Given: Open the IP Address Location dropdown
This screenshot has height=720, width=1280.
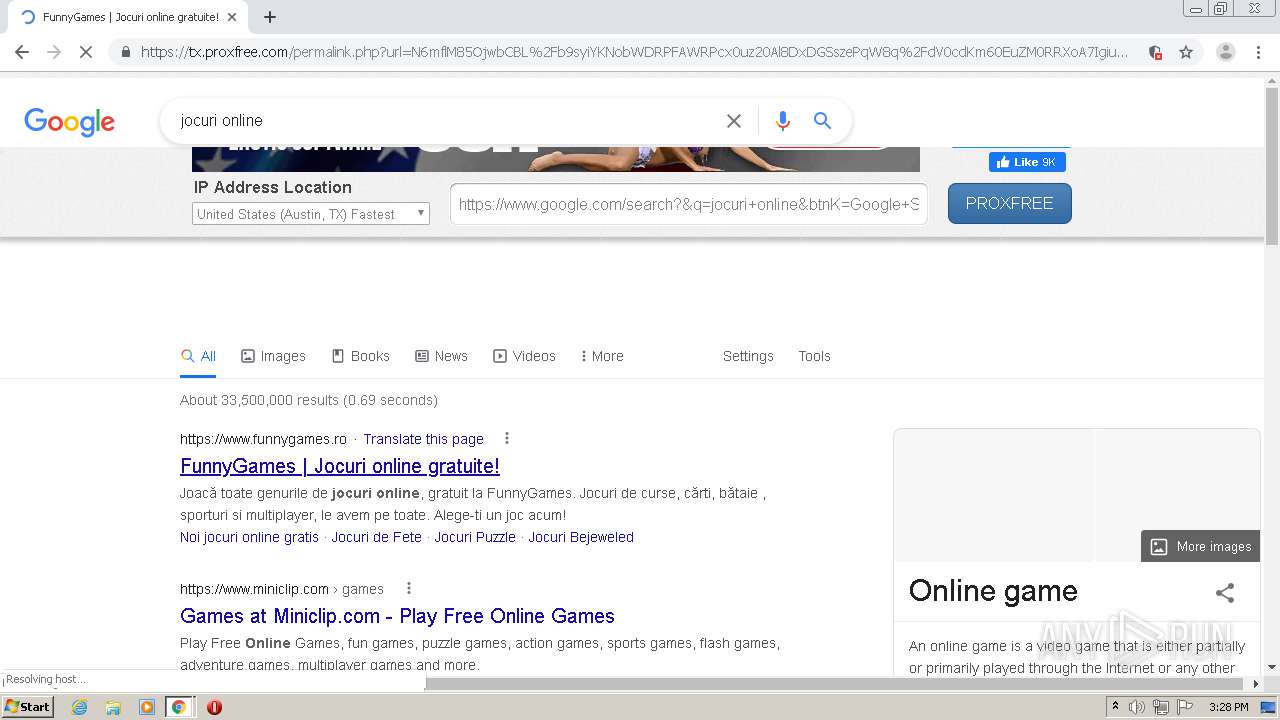Looking at the screenshot, I should 311,214.
